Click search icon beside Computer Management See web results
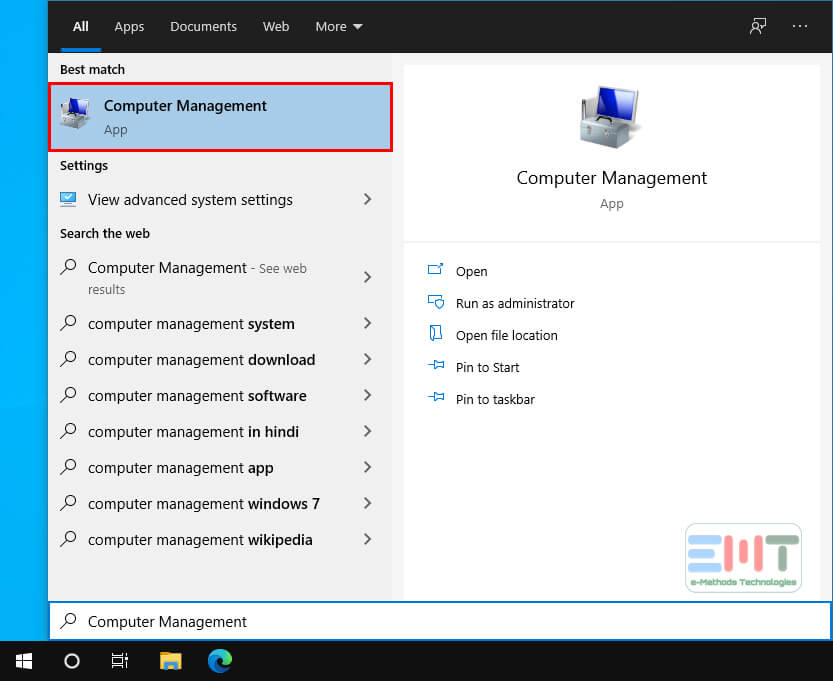Viewport: 833px width, 681px height. coord(69,267)
